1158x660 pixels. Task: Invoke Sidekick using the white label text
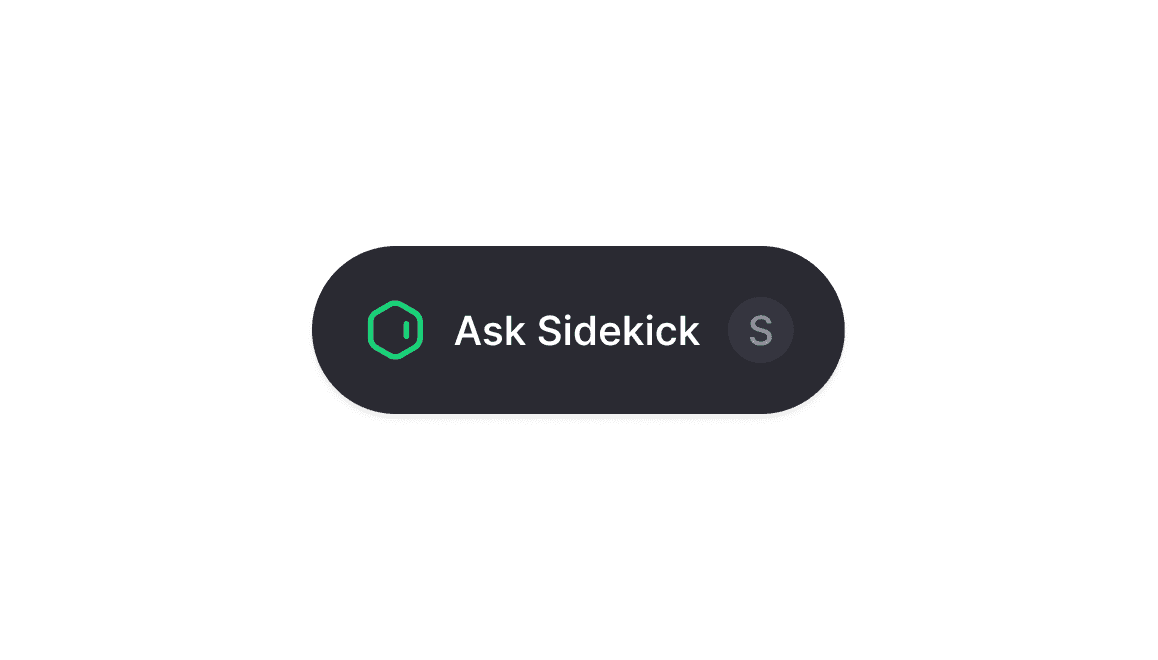point(577,331)
